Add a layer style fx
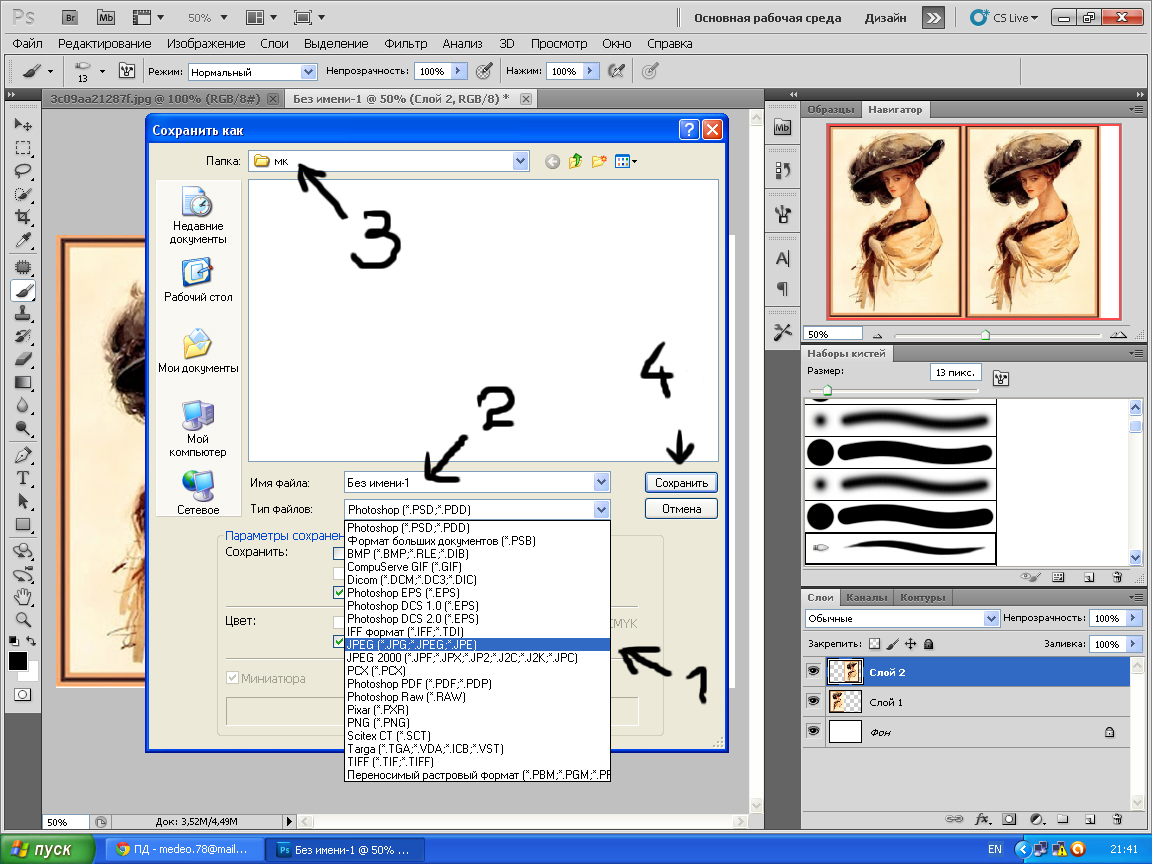Screen dimensions: 1152x864 coord(982,819)
